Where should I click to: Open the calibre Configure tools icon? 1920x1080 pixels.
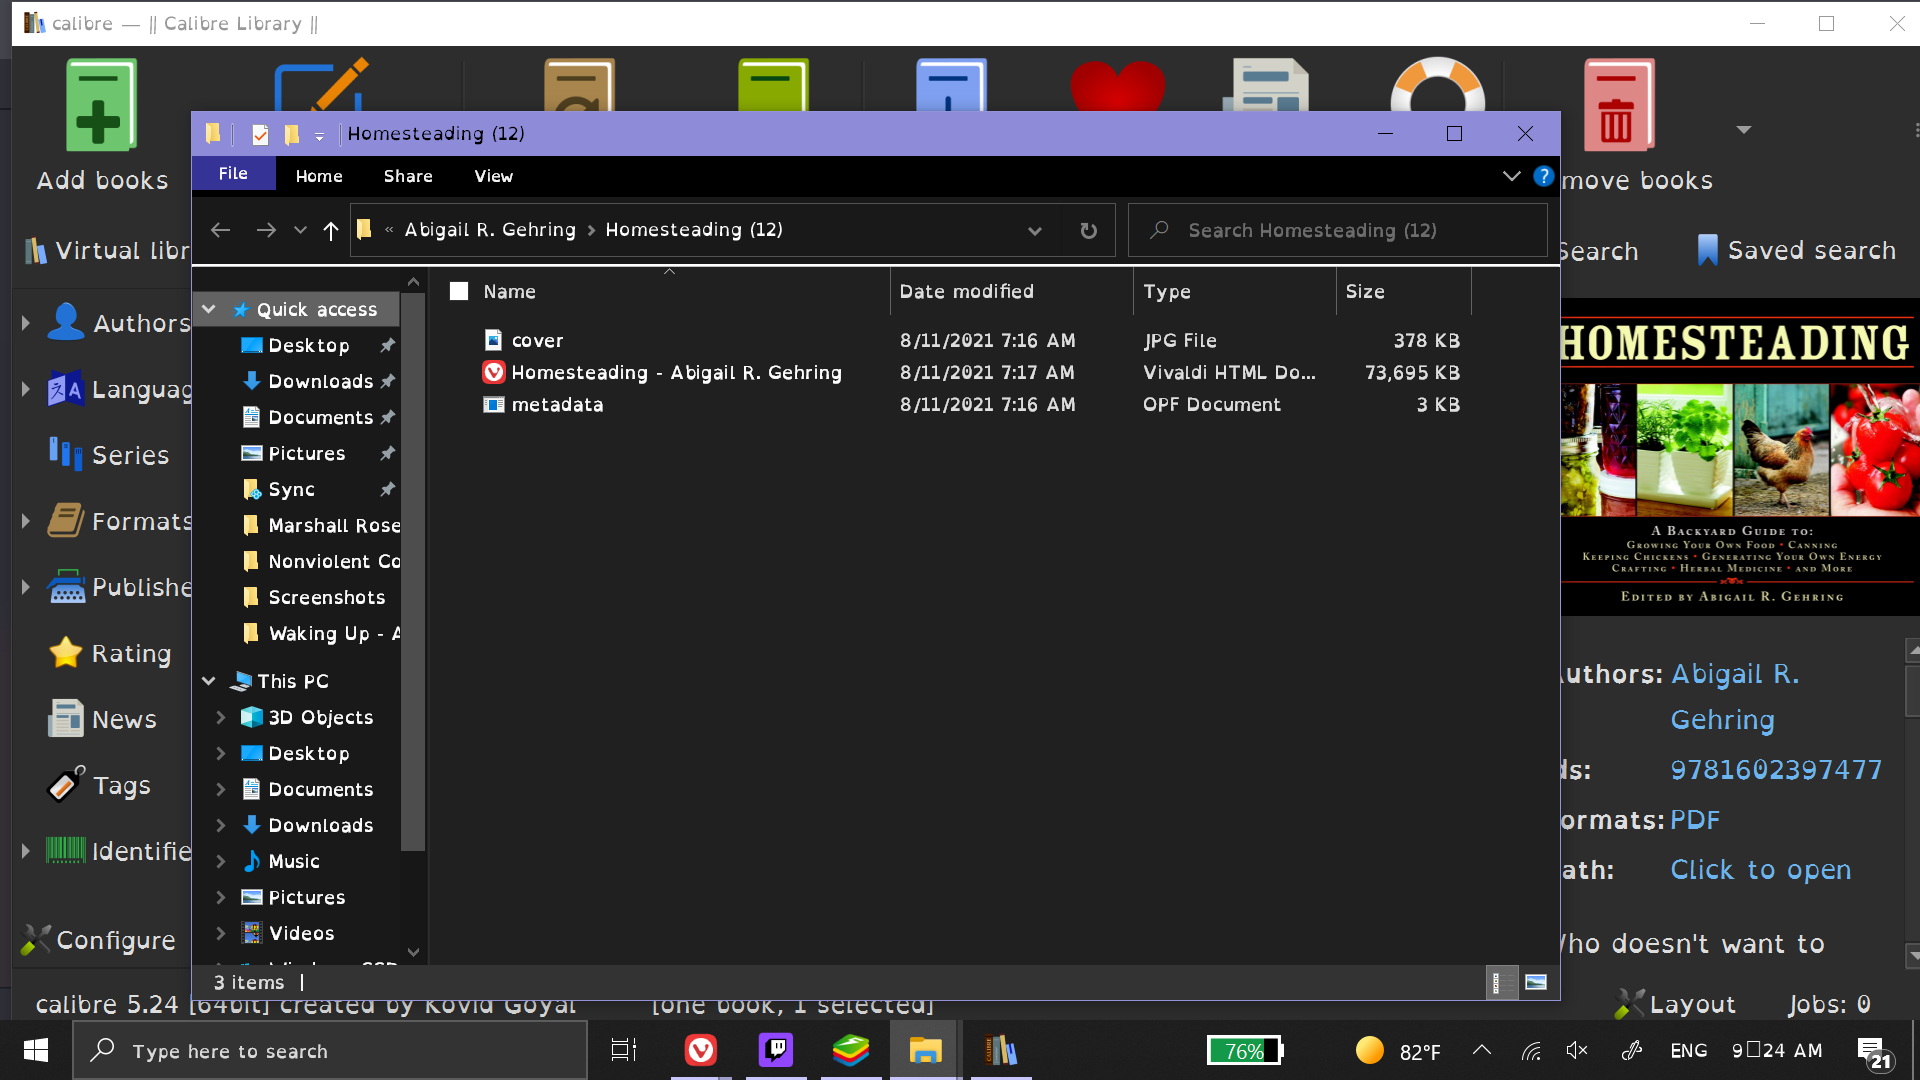(36, 939)
